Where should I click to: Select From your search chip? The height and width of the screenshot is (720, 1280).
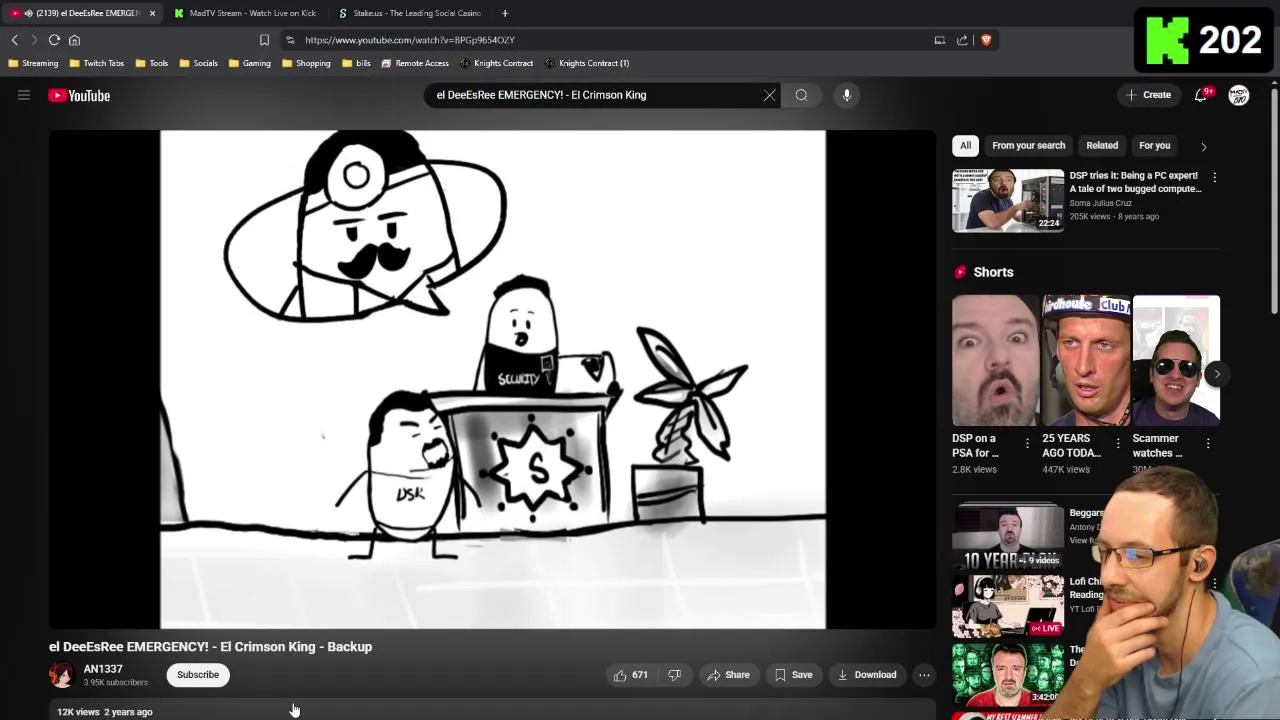coord(1028,145)
